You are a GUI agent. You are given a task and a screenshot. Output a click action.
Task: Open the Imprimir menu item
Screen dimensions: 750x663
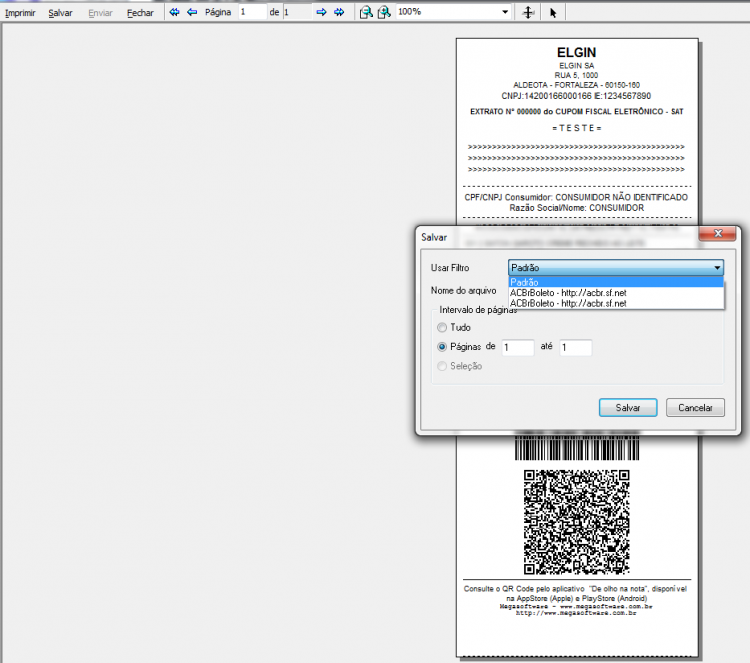[x=20, y=13]
